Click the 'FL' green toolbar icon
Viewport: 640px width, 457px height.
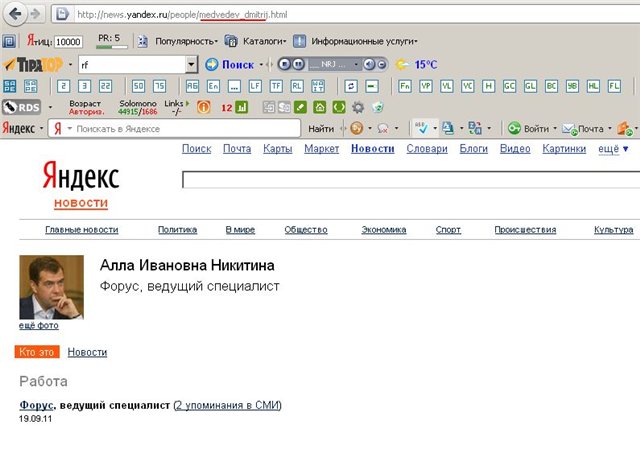[x=614, y=86]
